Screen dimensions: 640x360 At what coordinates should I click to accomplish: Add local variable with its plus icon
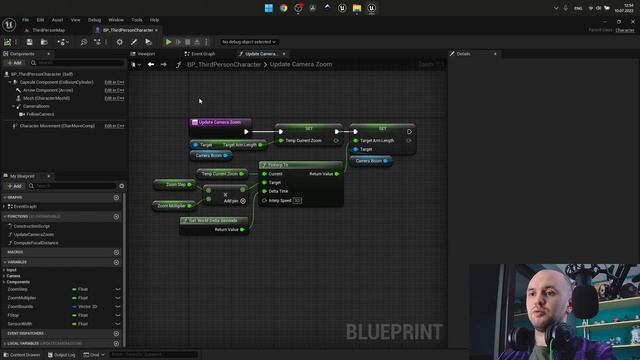[116, 344]
